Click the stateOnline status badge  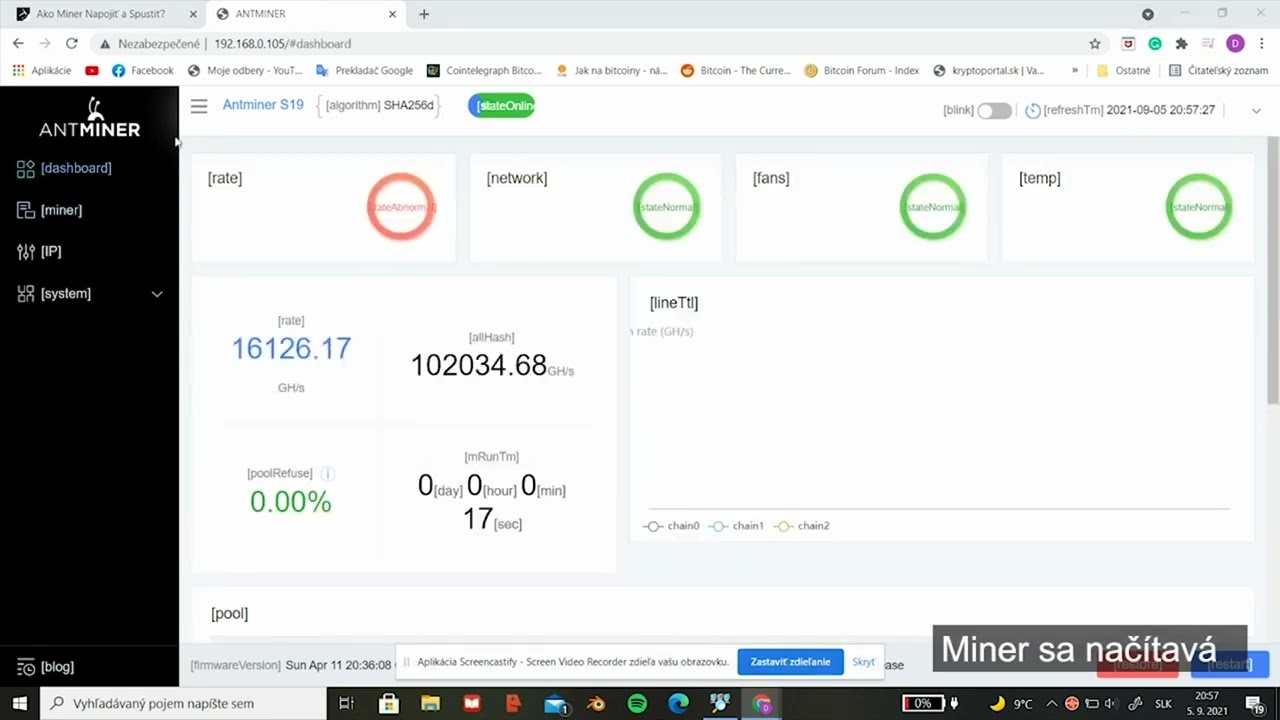tap(502, 106)
